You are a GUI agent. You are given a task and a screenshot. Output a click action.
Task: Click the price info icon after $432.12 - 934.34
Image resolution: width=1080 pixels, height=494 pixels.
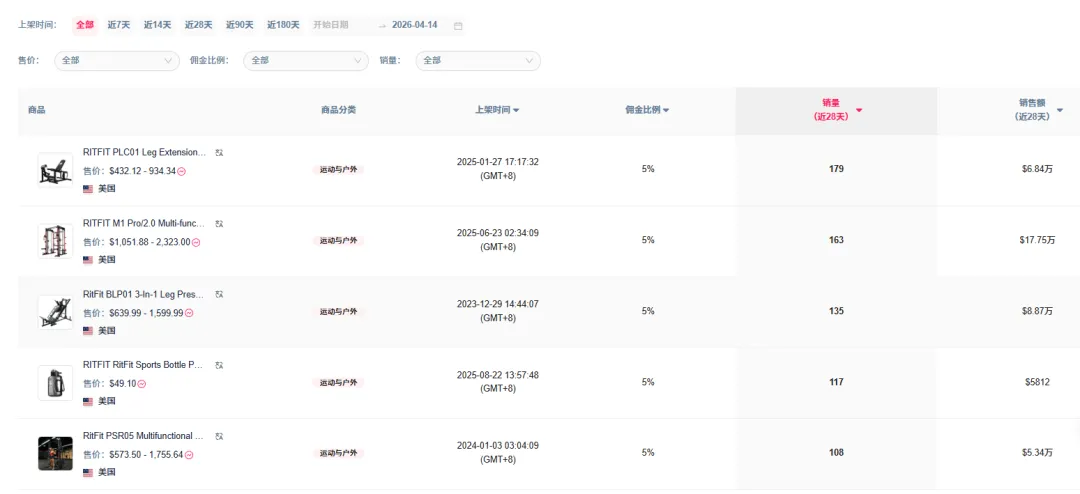click(182, 171)
